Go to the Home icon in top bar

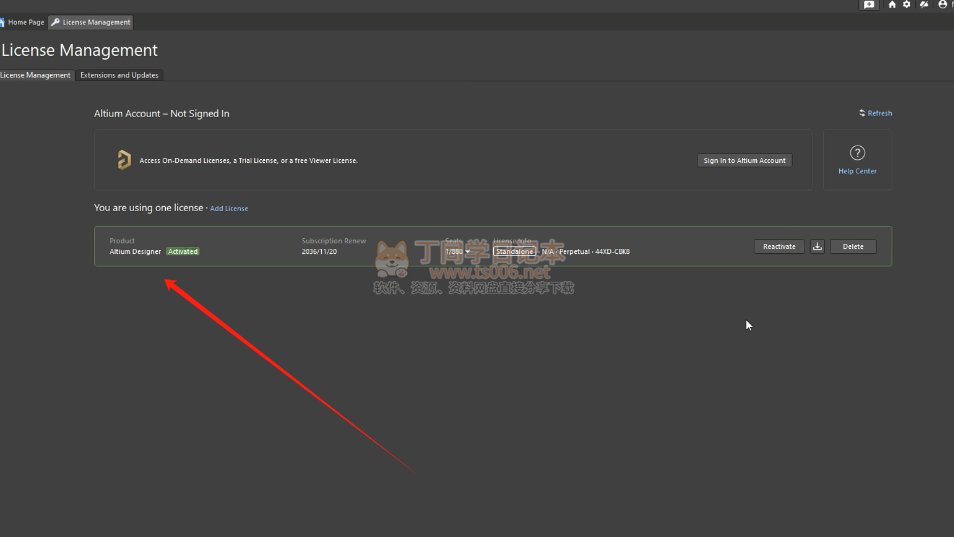[892, 4]
